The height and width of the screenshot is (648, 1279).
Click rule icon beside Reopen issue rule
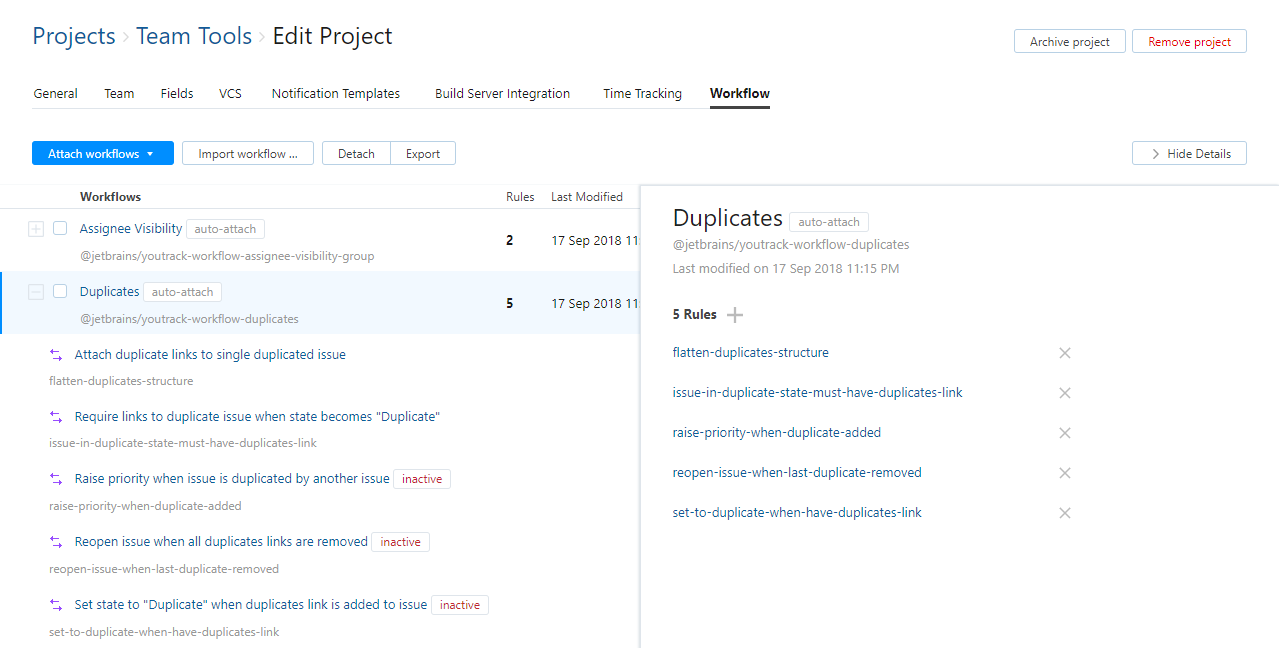(x=56, y=542)
